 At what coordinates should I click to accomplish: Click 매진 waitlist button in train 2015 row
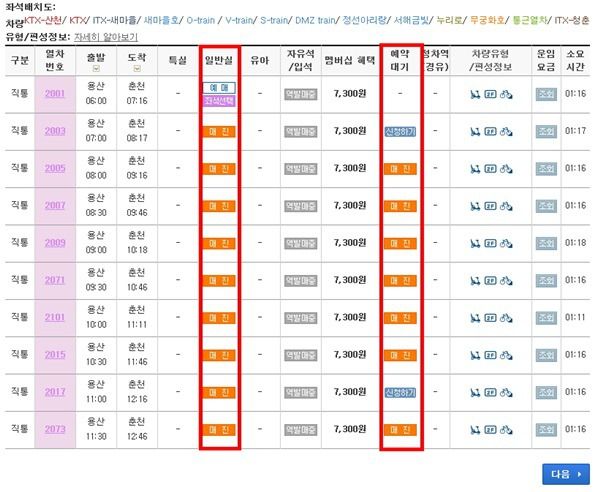tap(400, 356)
